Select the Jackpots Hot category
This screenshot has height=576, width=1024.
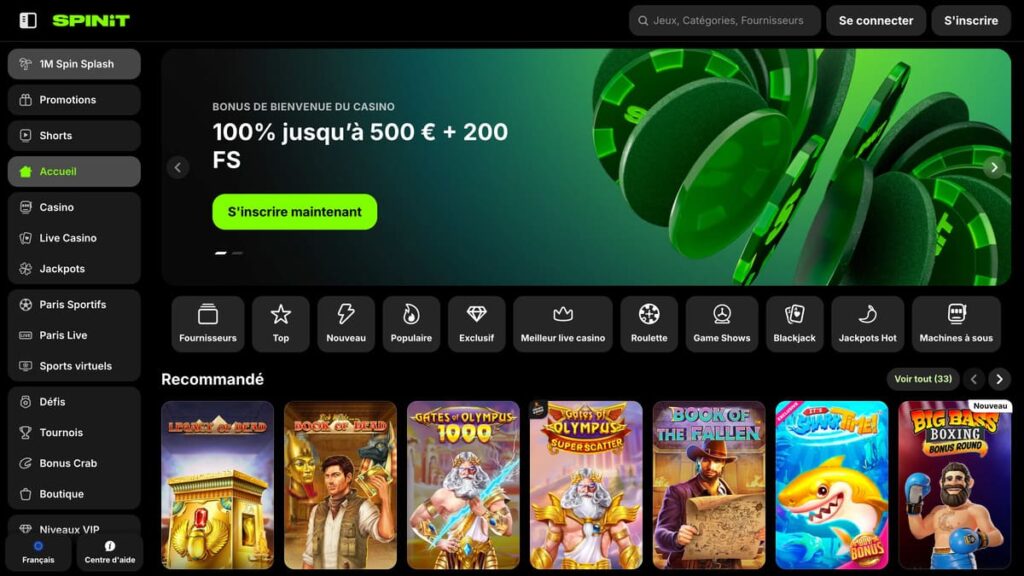click(867, 324)
